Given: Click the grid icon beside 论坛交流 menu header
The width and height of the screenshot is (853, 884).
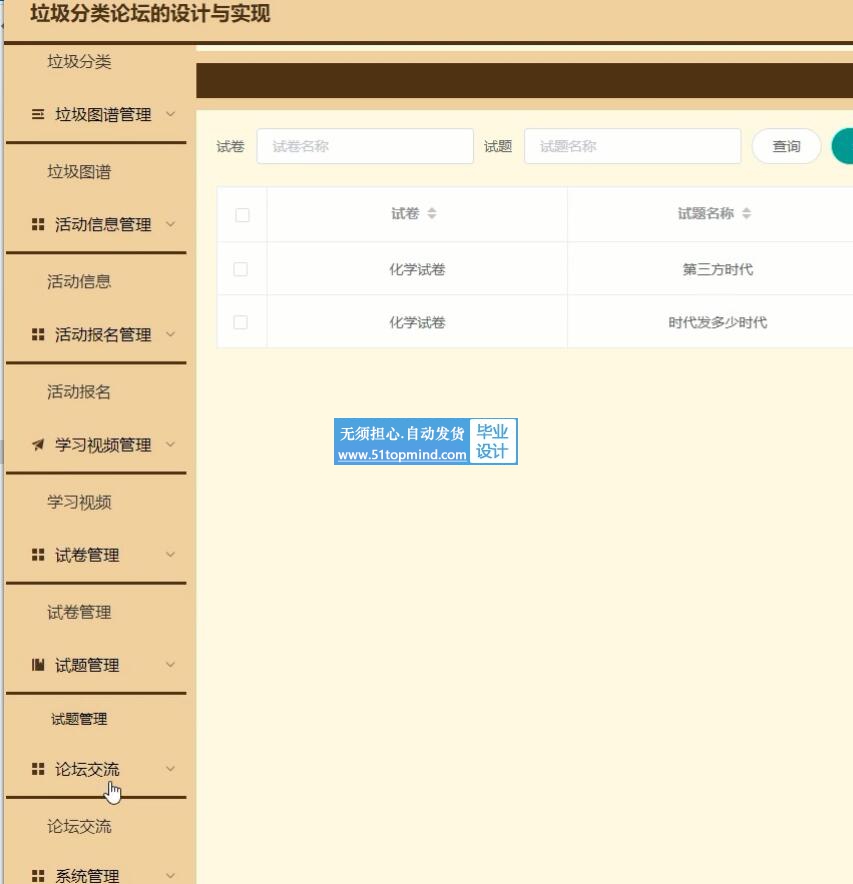Looking at the screenshot, I should (38, 769).
